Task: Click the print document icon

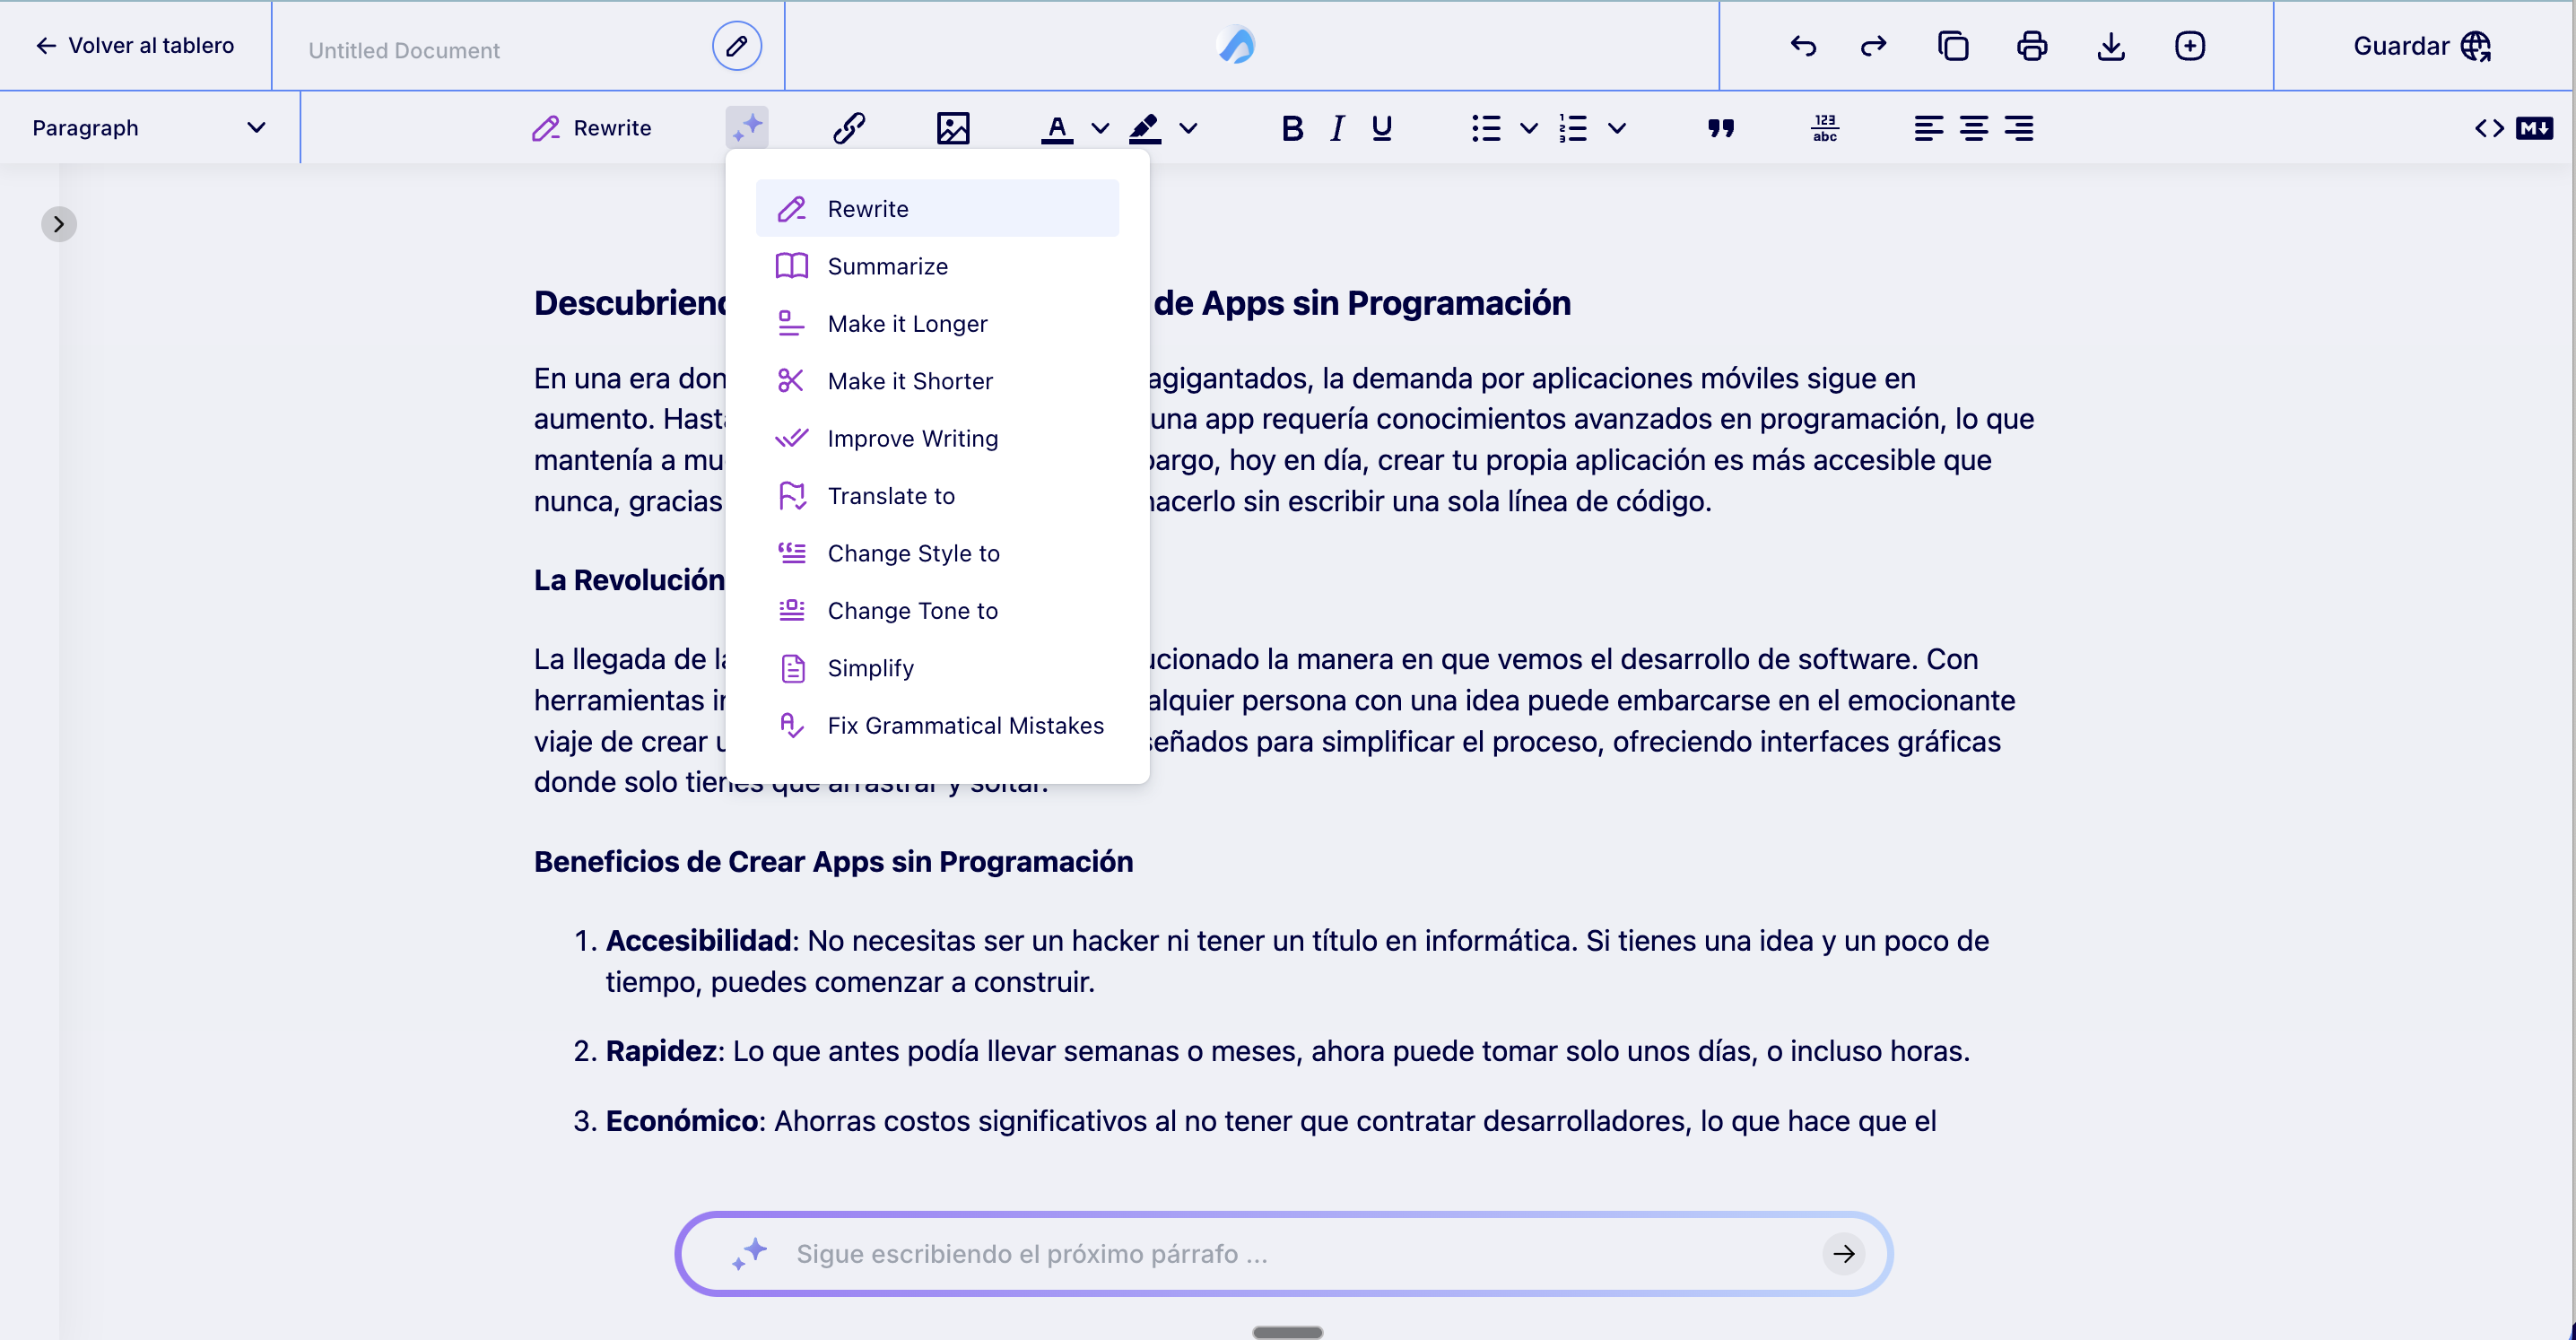Action: pyautogui.click(x=2031, y=46)
